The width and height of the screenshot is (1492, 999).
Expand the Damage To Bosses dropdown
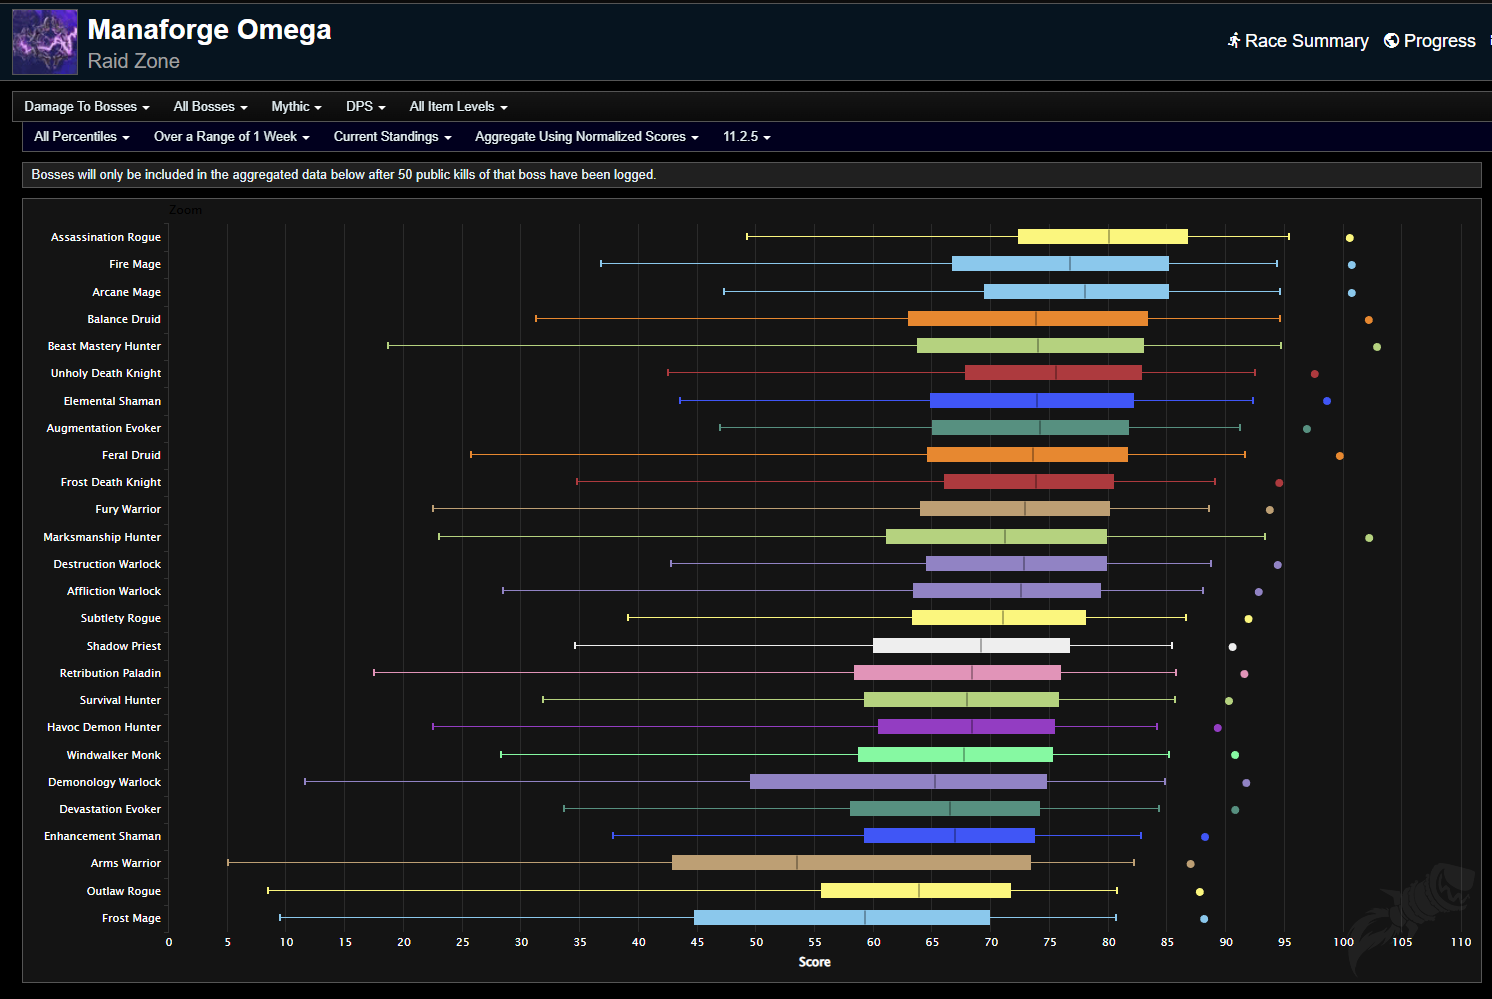[86, 107]
